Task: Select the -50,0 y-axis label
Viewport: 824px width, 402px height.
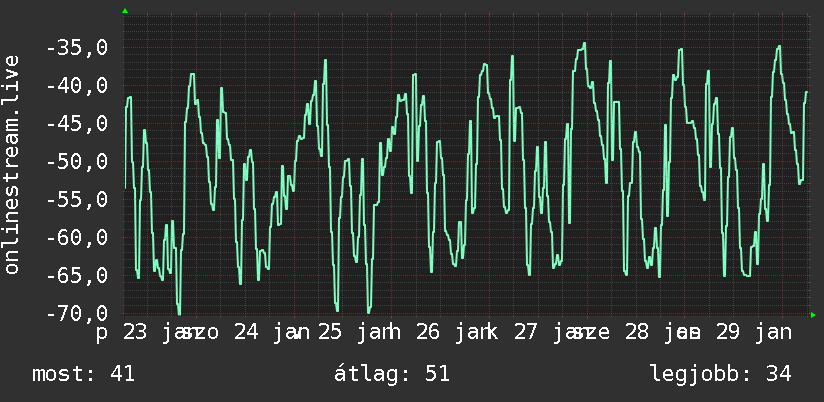Action: (x=77, y=162)
